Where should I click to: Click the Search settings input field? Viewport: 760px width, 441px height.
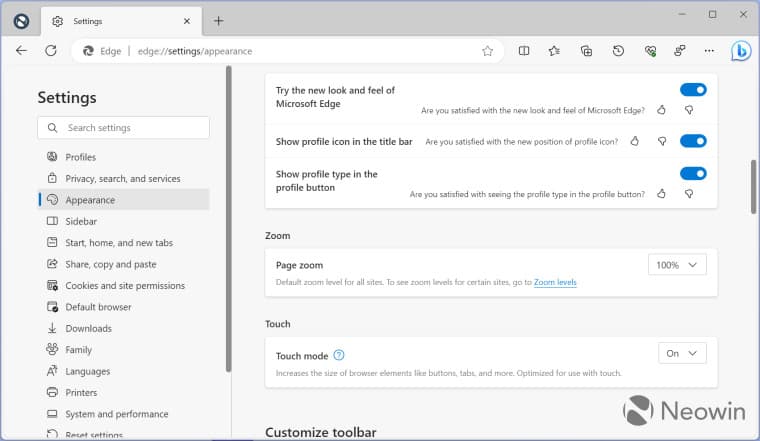click(123, 128)
